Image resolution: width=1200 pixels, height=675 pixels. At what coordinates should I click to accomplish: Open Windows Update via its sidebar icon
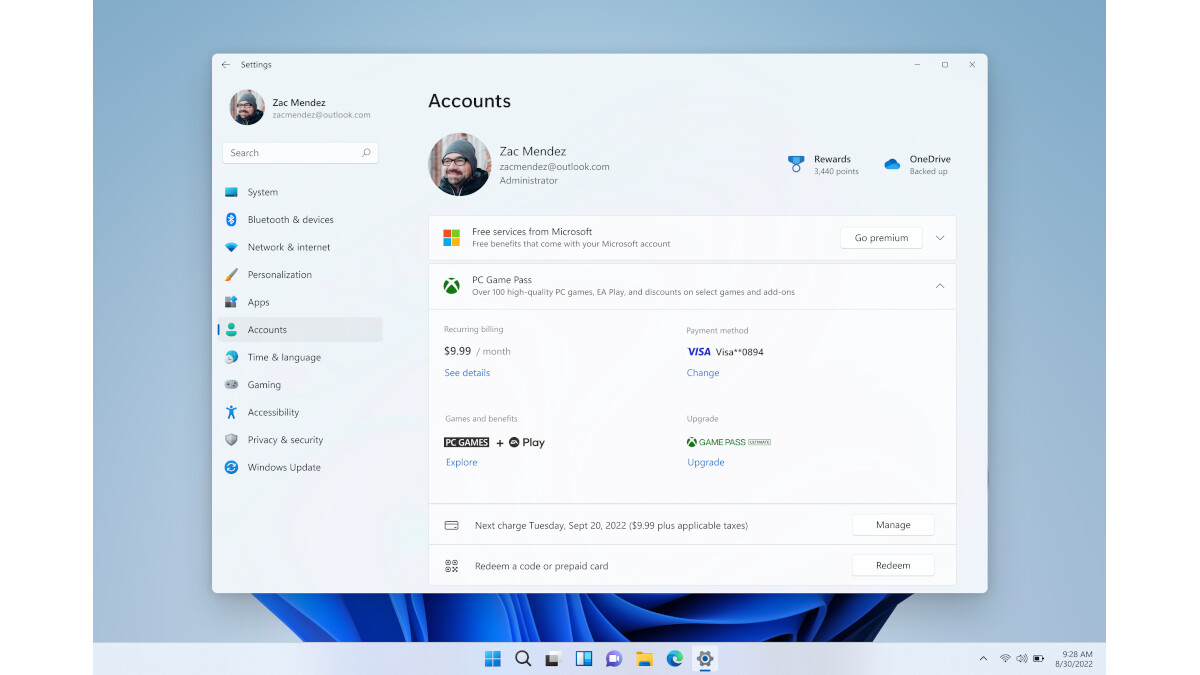233,467
